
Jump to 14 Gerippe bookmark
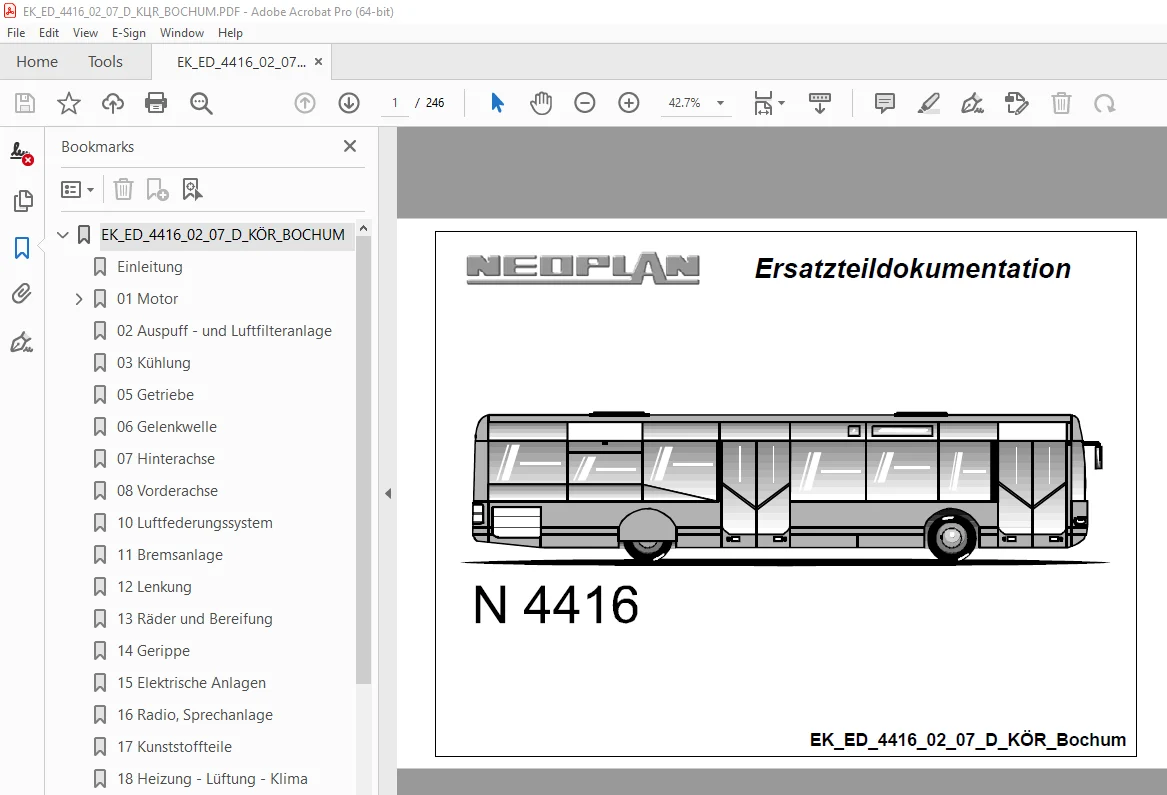[153, 651]
